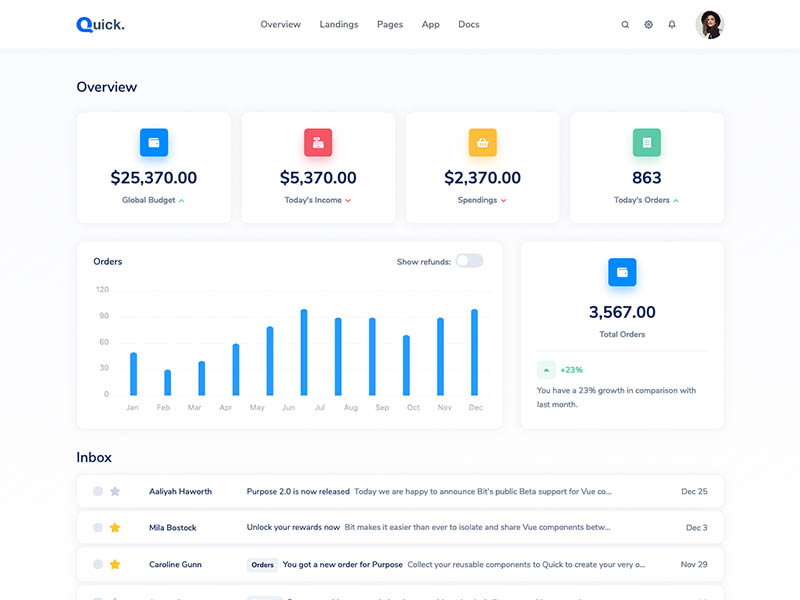
Task: Click the yellow Spendings basket icon
Action: click(482, 142)
